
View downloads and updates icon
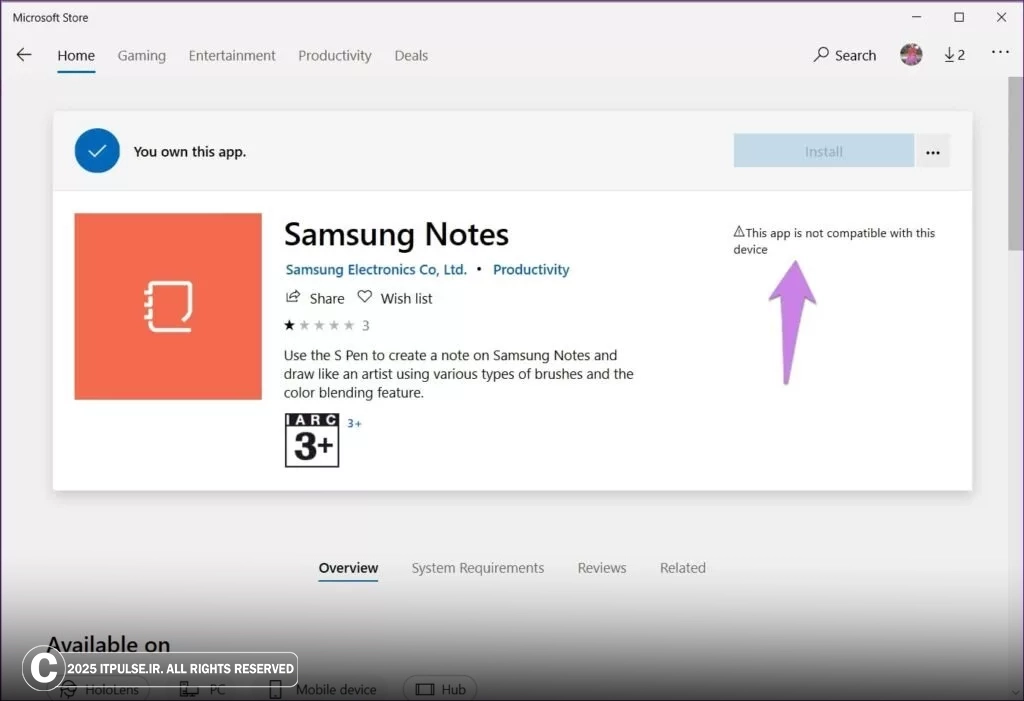pyautogui.click(x=954, y=55)
